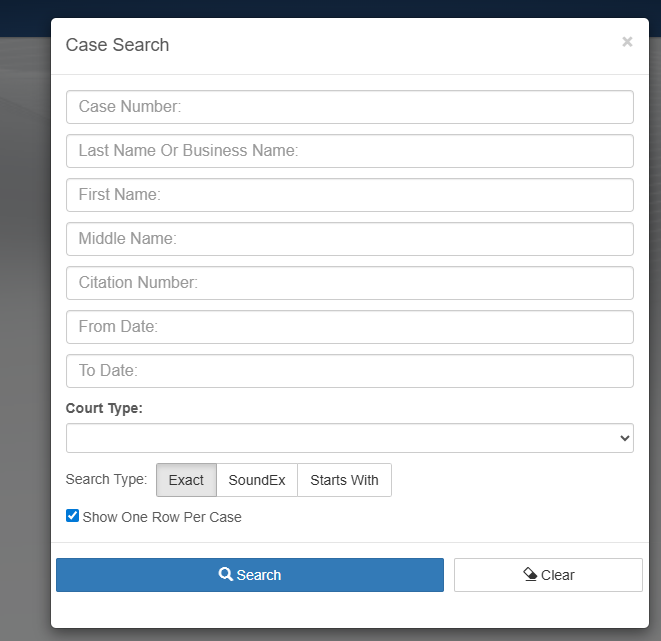Toggle the Show One Row Per Case checkbox
Viewport: 661px width, 641px height.
72,516
